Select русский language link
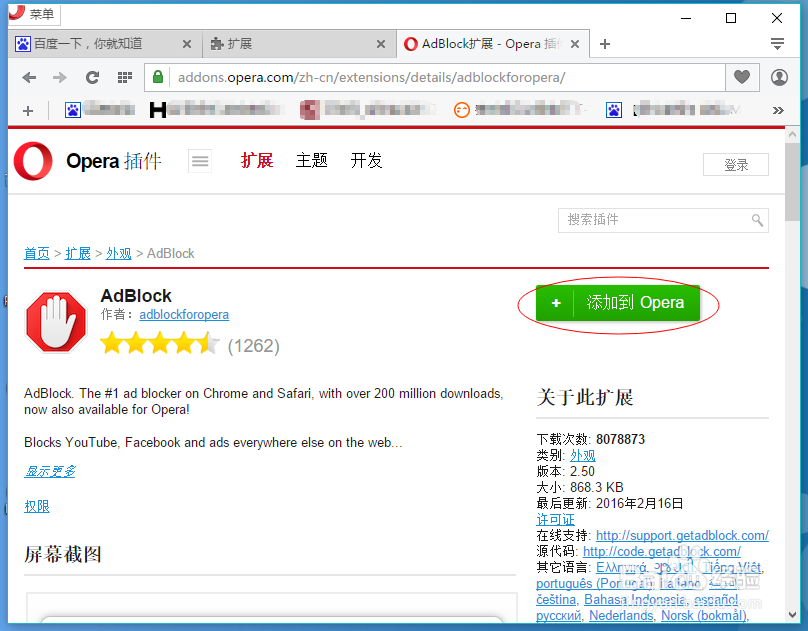 [559, 616]
